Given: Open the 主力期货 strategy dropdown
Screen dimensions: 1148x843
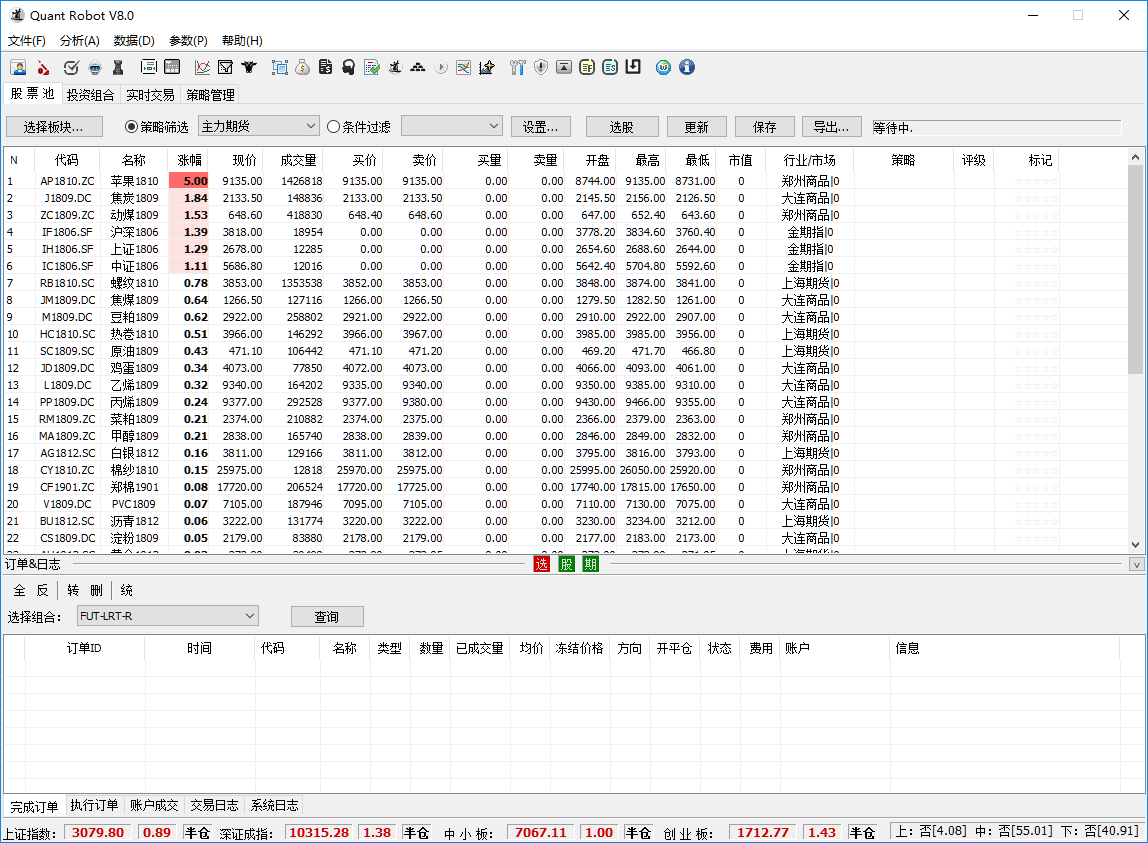Looking at the screenshot, I should (x=258, y=127).
